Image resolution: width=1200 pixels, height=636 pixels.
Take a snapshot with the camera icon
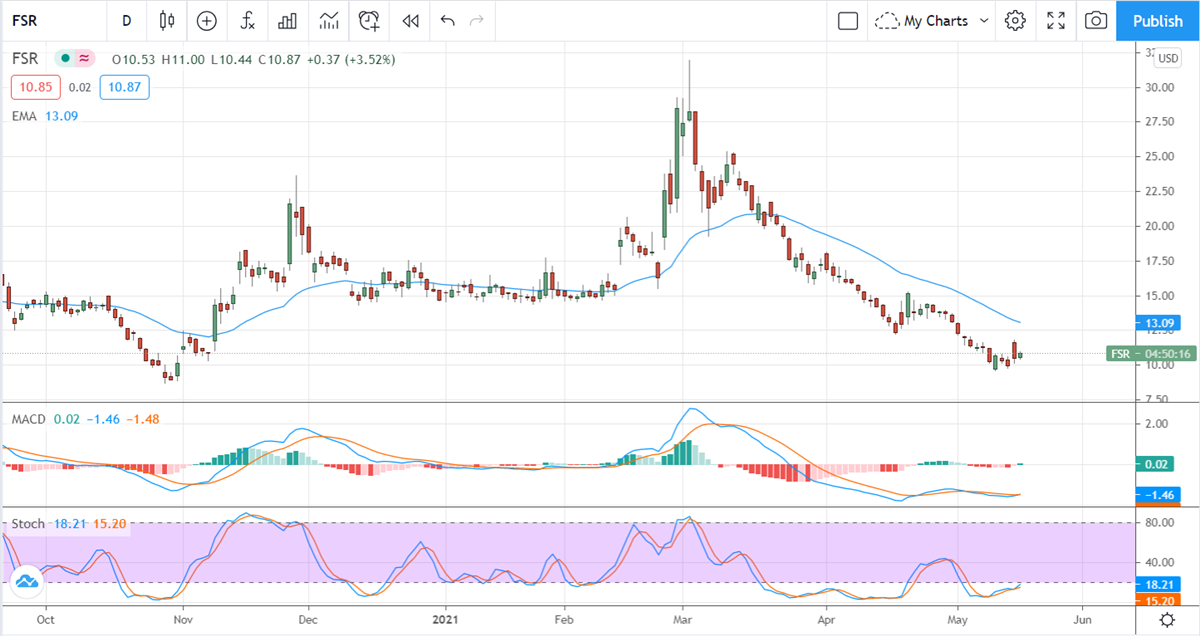(1095, 20)
